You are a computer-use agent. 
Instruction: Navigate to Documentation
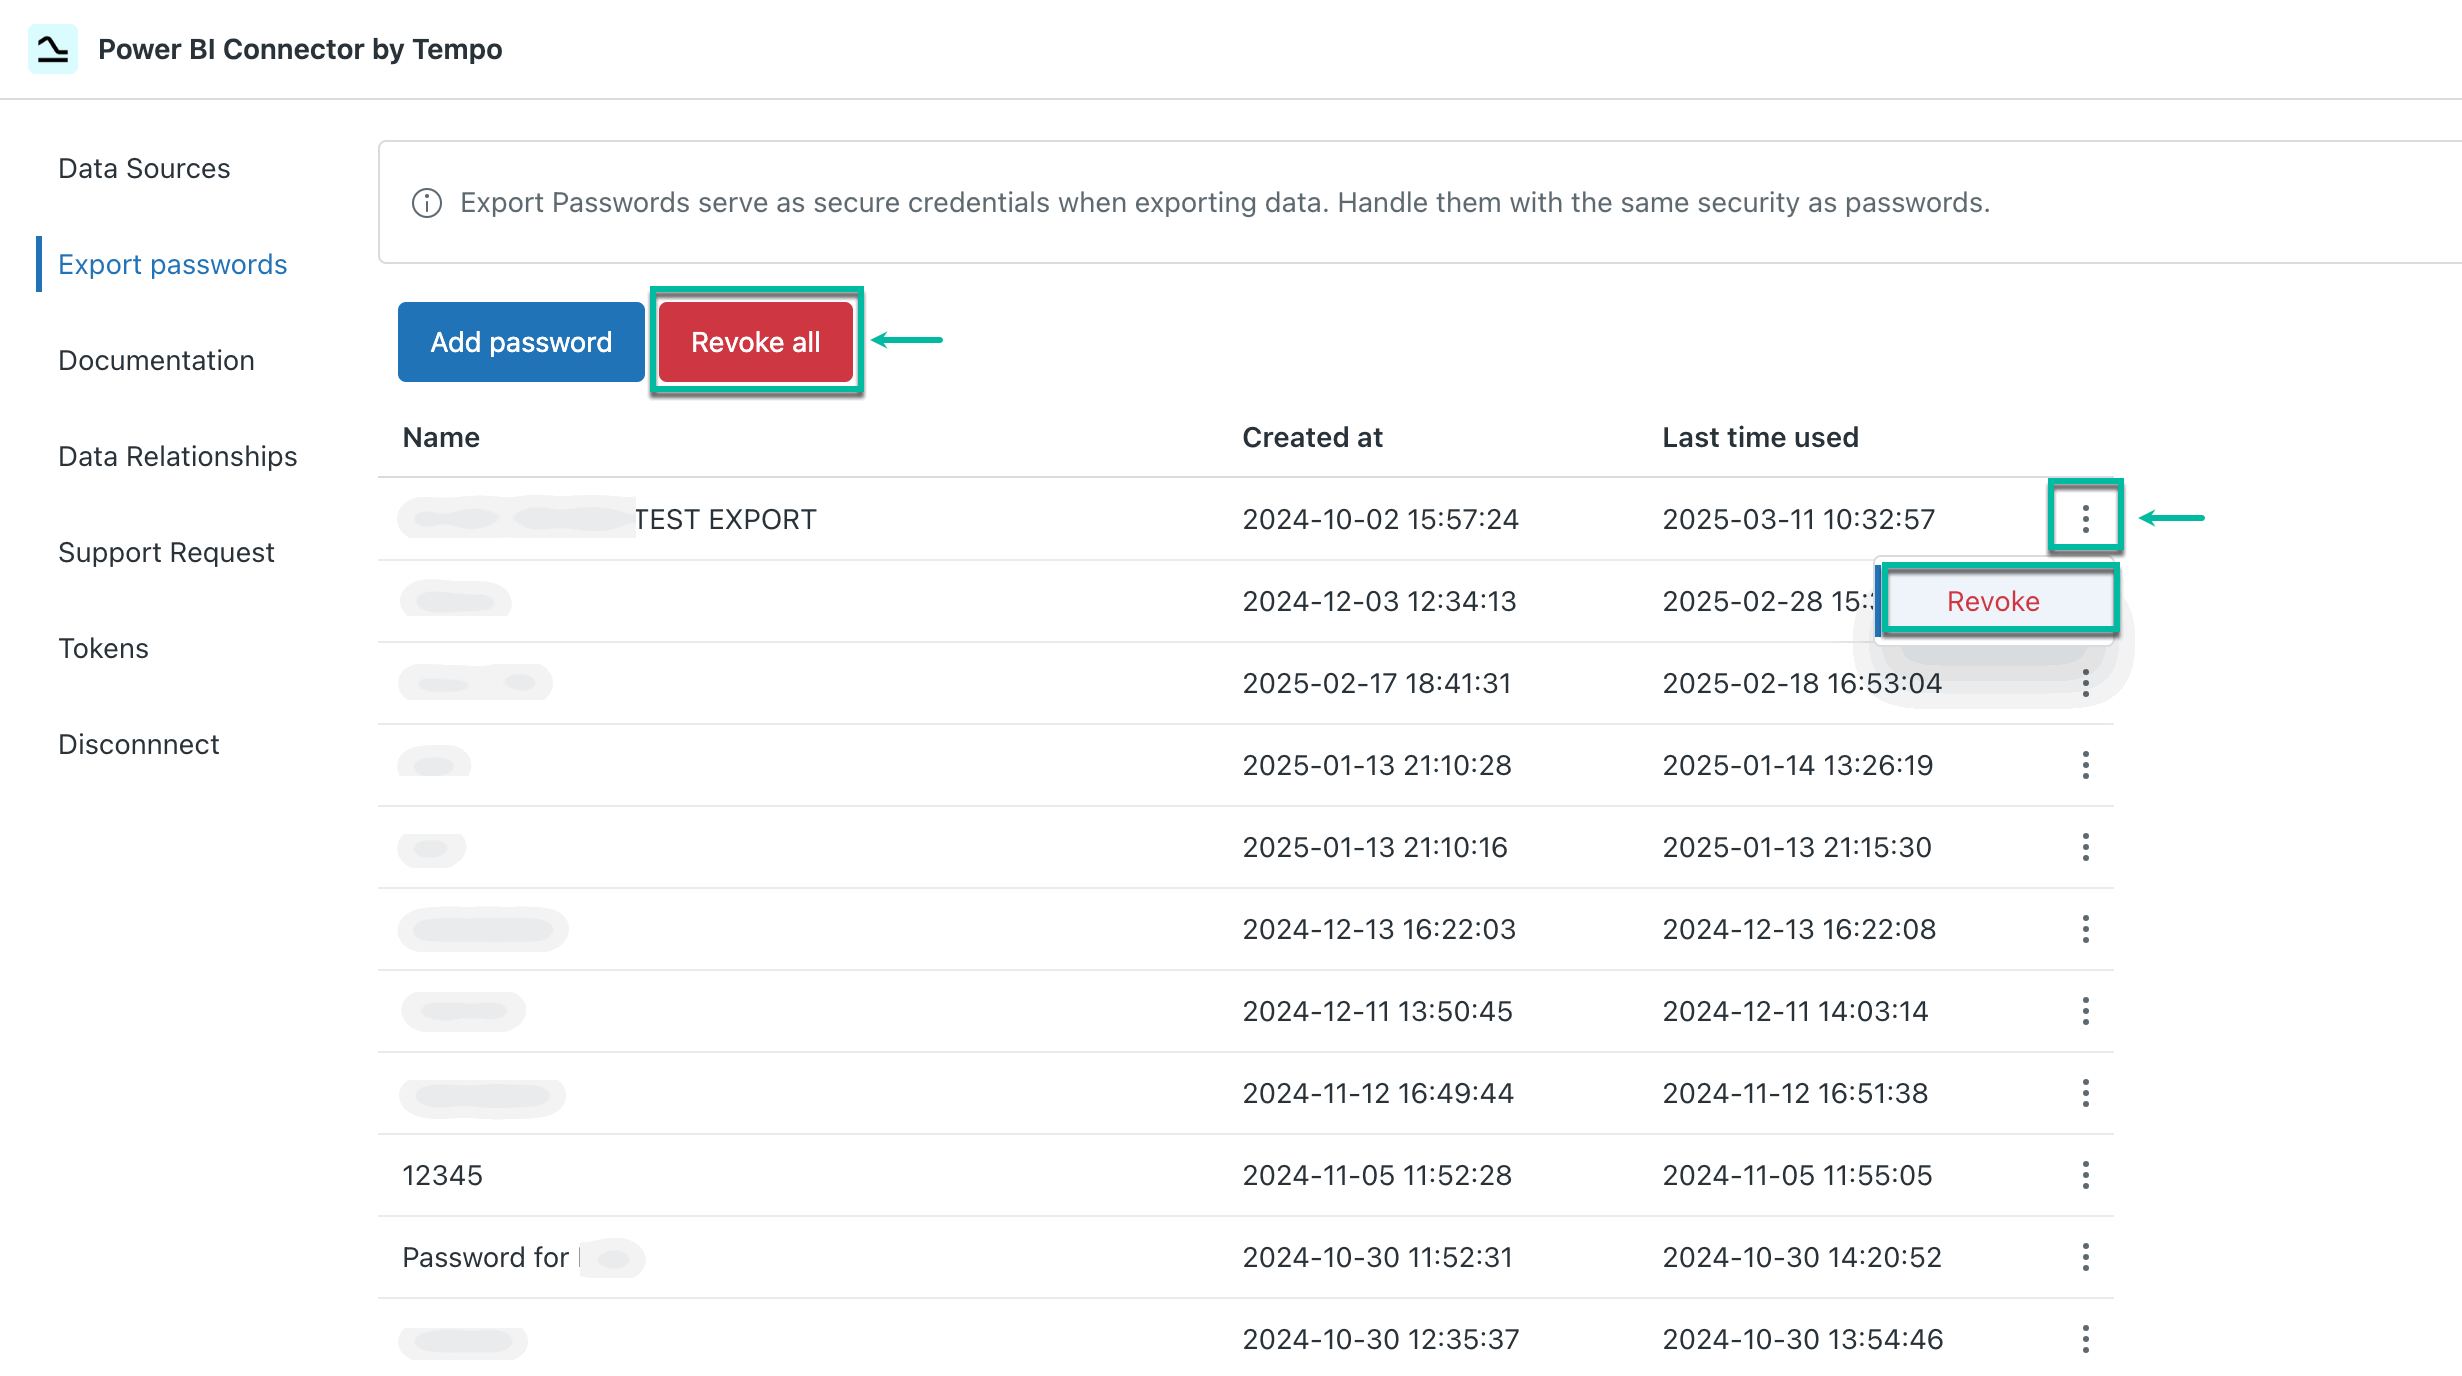coord(156,360)
